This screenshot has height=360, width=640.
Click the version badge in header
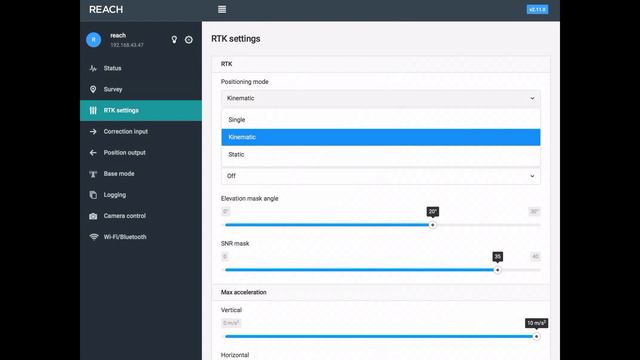(537, 9)
